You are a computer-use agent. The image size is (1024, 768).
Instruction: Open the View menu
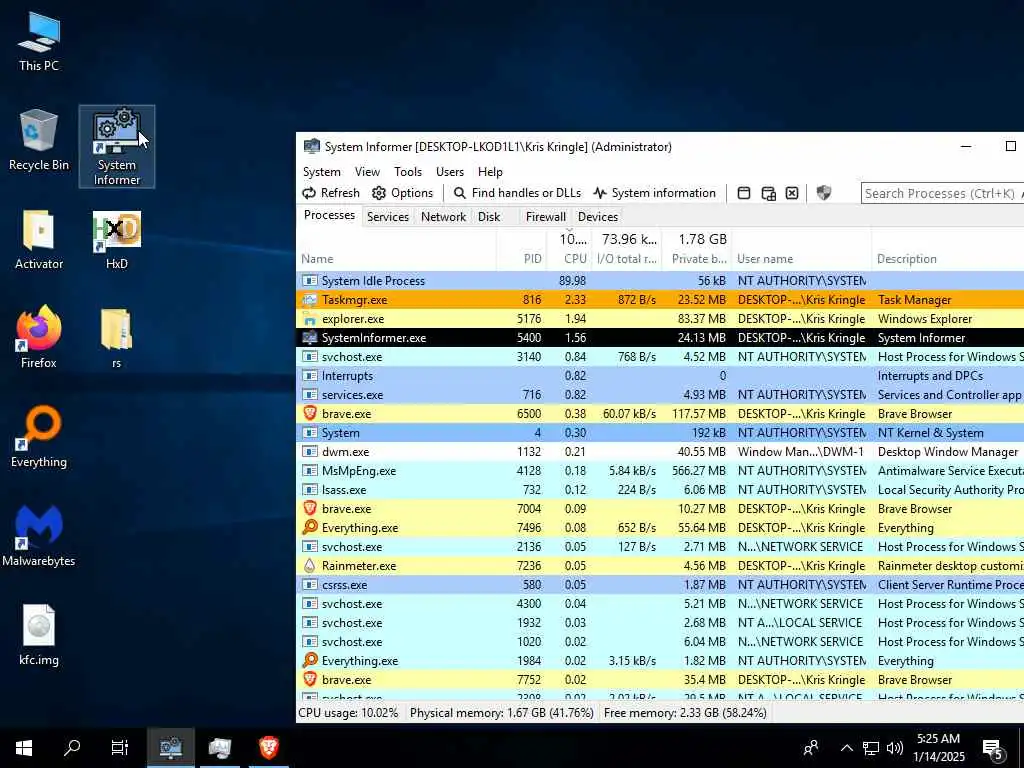(367, 172)
